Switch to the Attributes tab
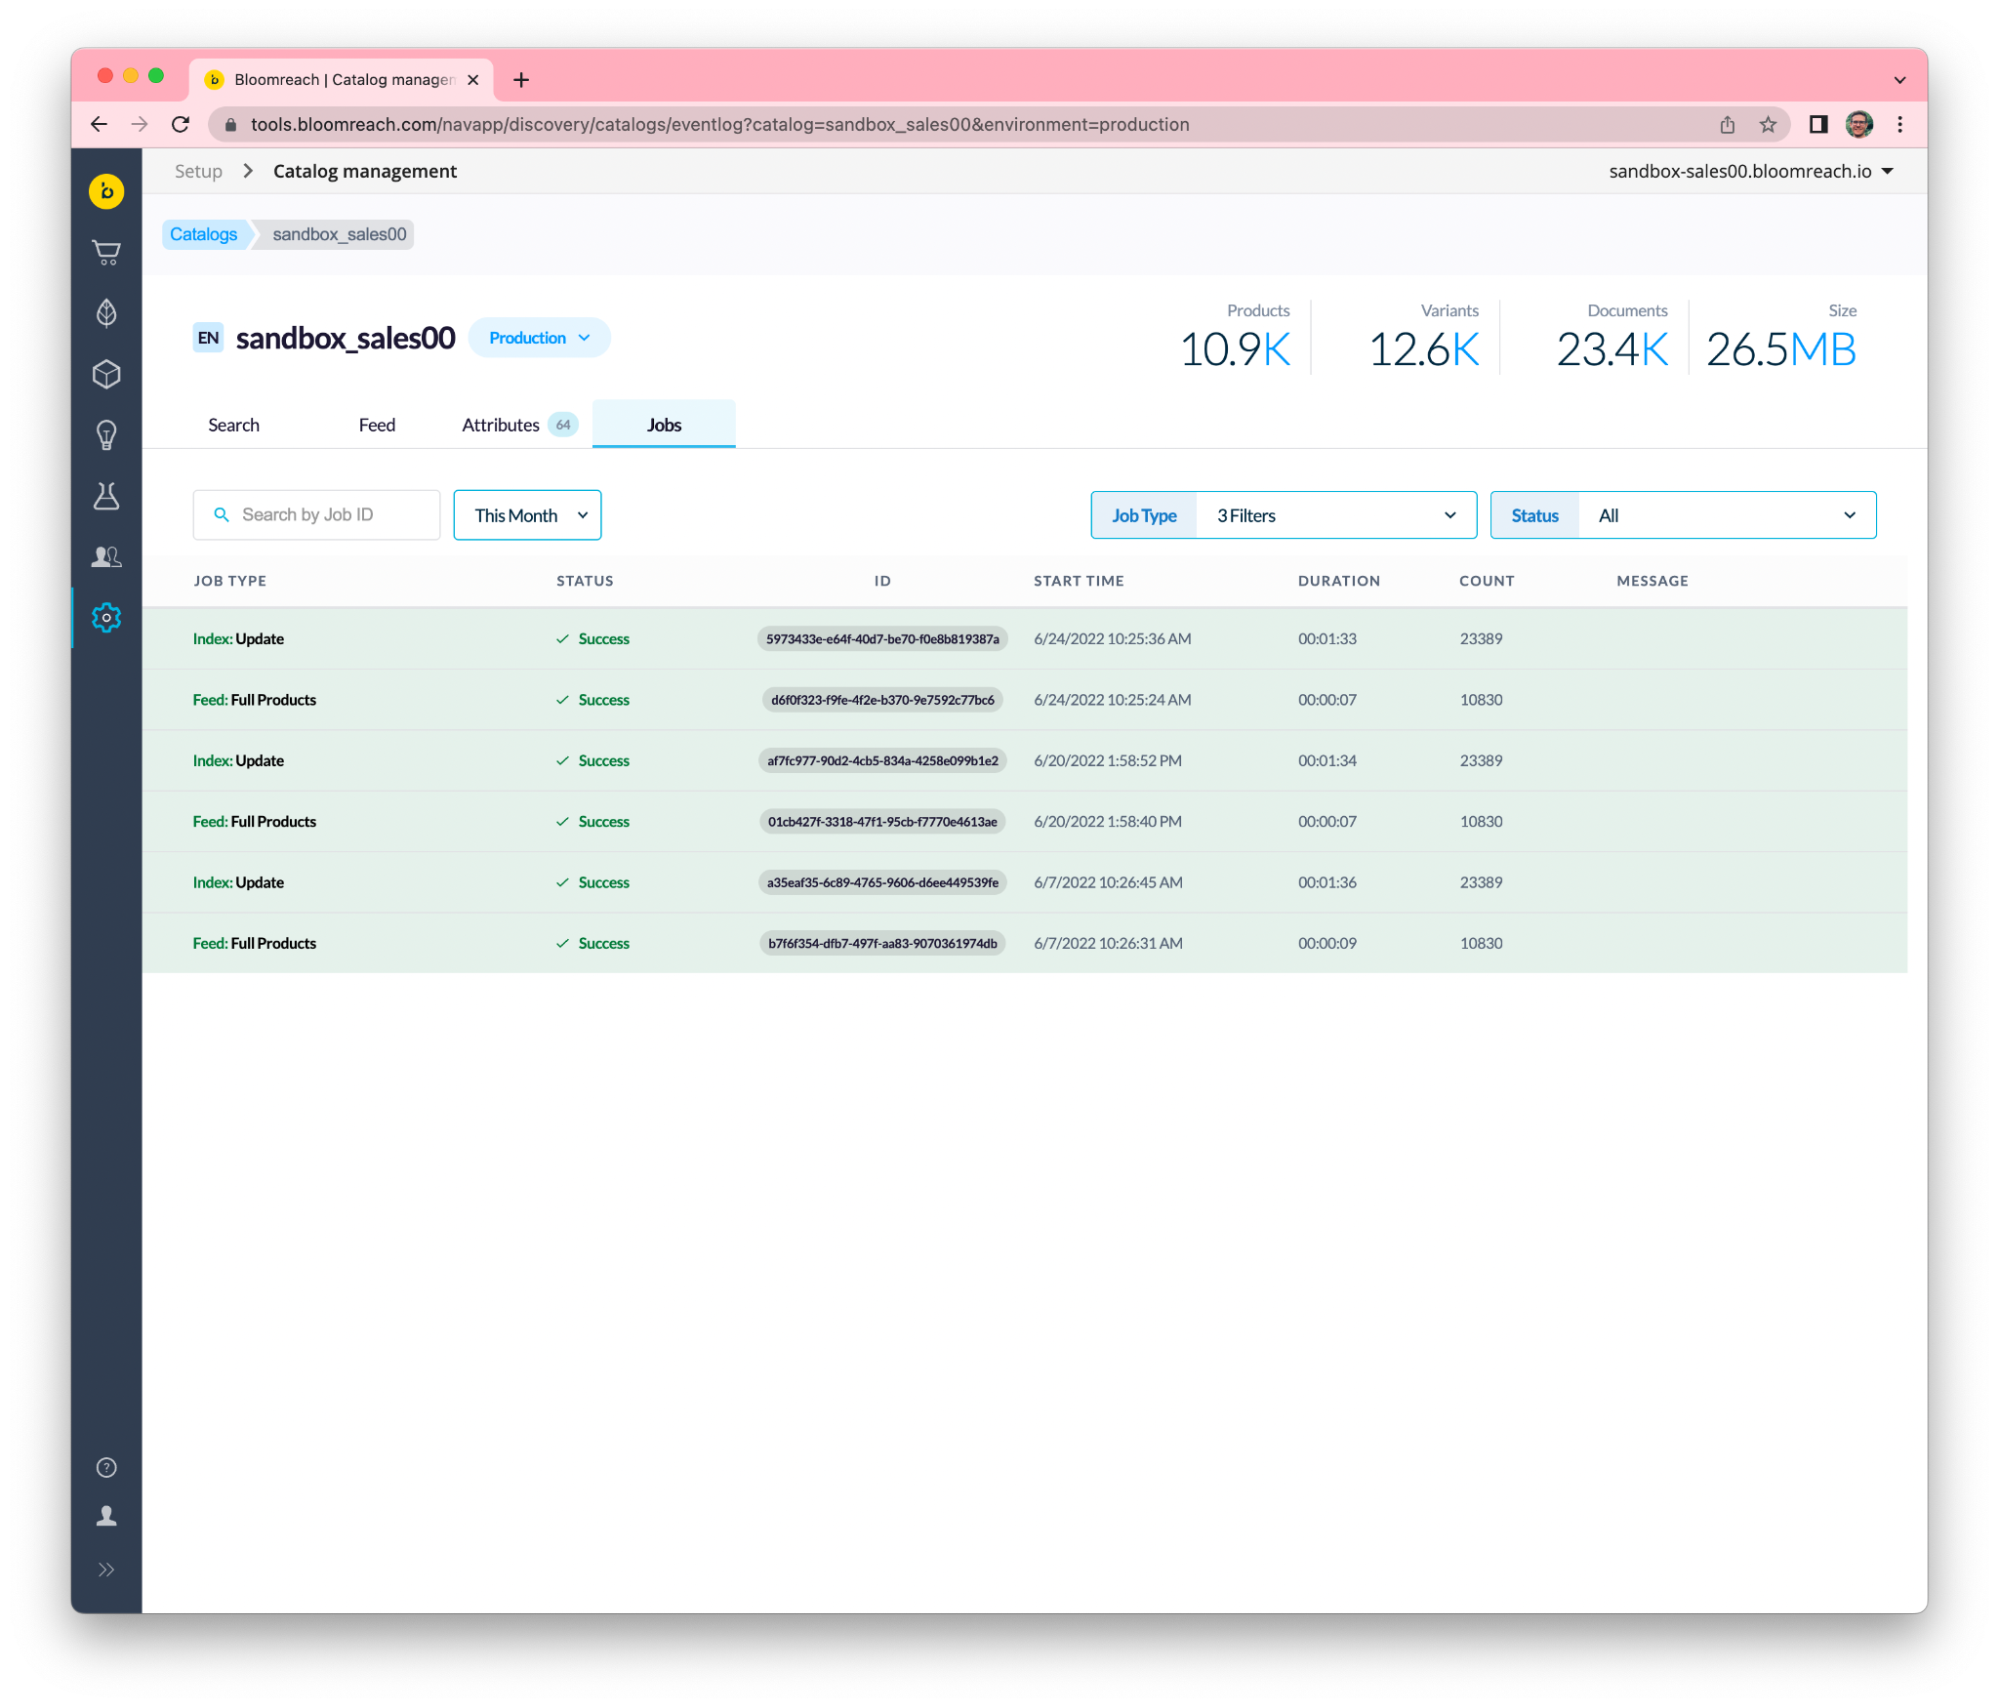 click(517, 425)
